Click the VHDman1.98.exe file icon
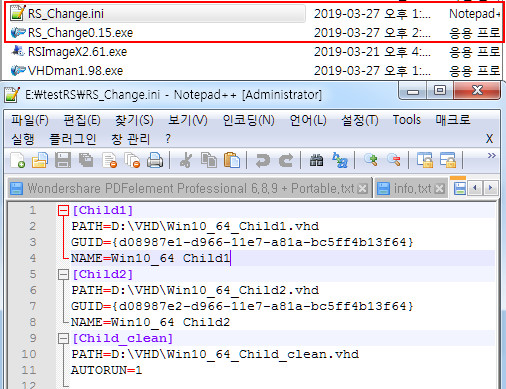This screenshot has height=389, width=506. (x=18, y=70)
